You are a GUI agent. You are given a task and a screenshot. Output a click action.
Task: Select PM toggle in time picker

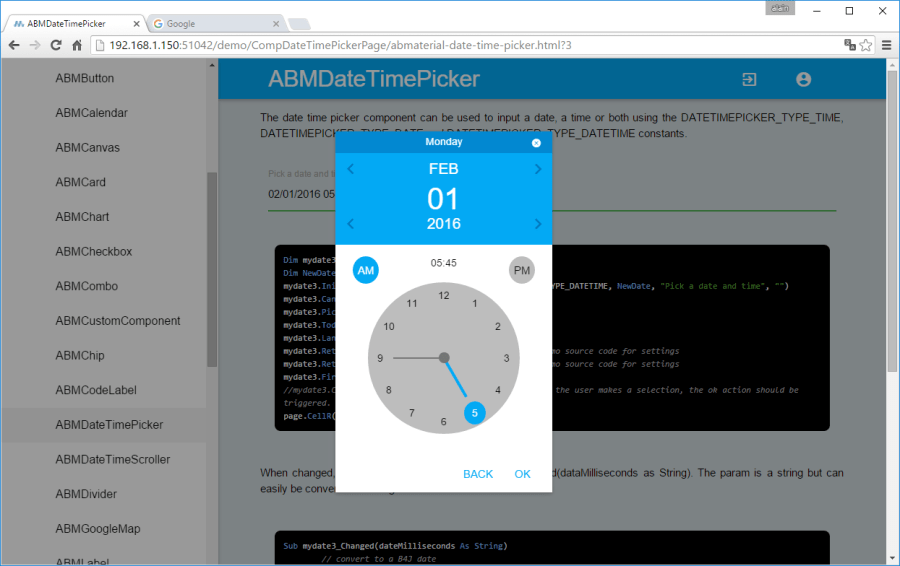(522, 270)
